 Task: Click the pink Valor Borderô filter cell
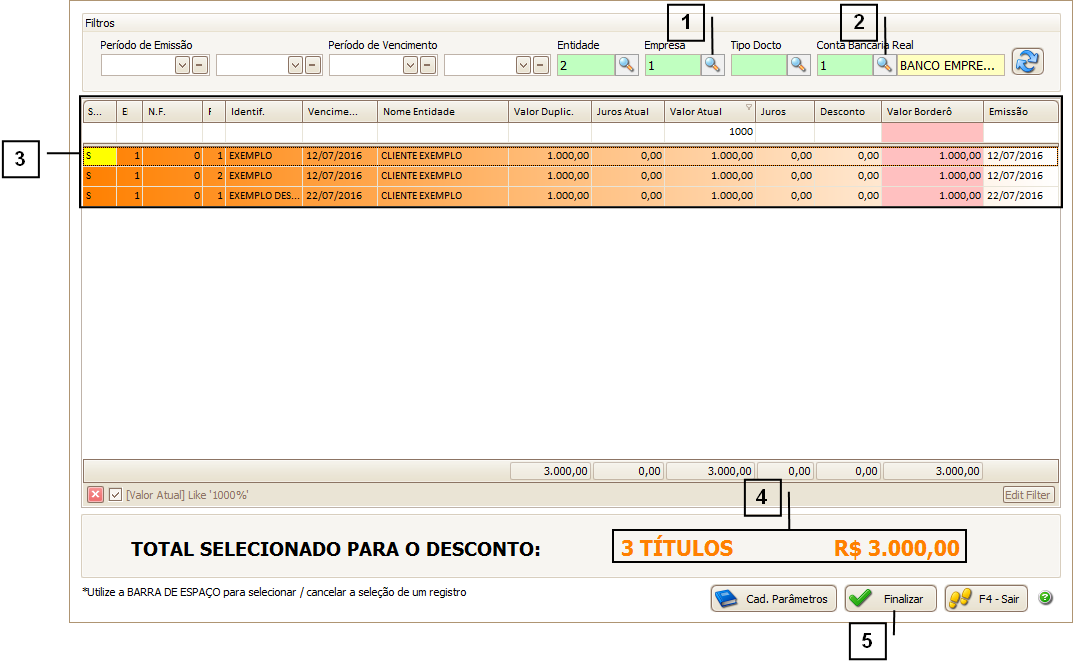(x=932, y=132)
